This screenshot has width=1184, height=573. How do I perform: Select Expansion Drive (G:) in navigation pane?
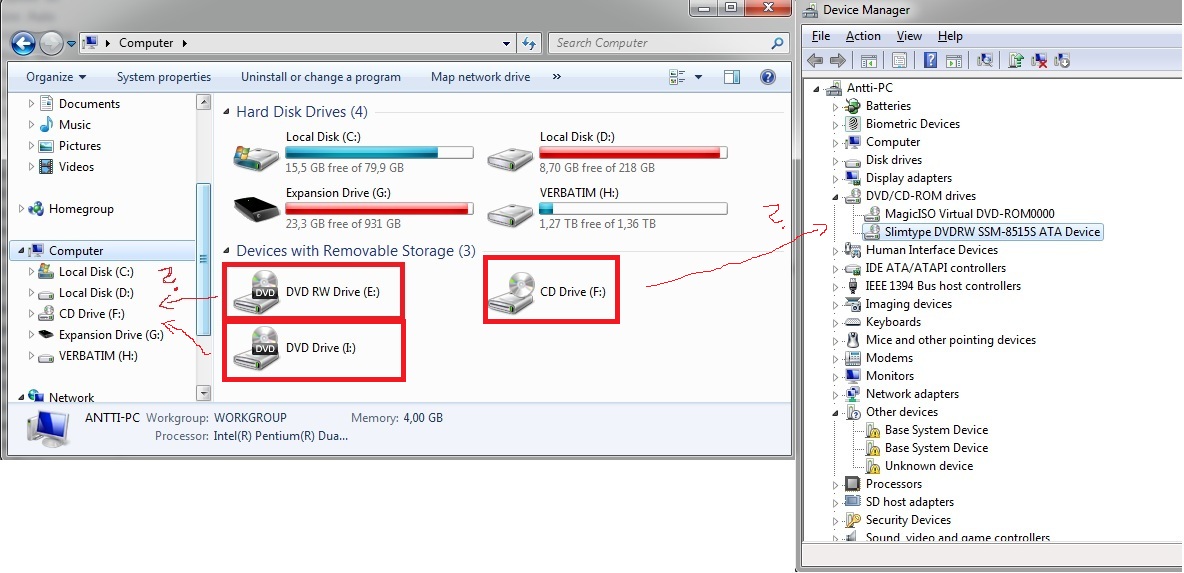pyautogui.click(x=111, y=334)
